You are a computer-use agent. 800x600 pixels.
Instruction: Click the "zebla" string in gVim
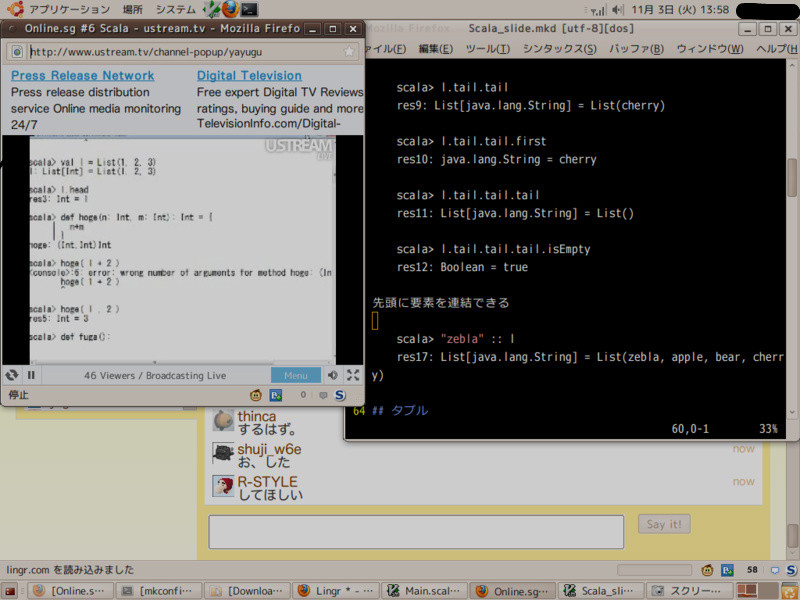[462, 339]
